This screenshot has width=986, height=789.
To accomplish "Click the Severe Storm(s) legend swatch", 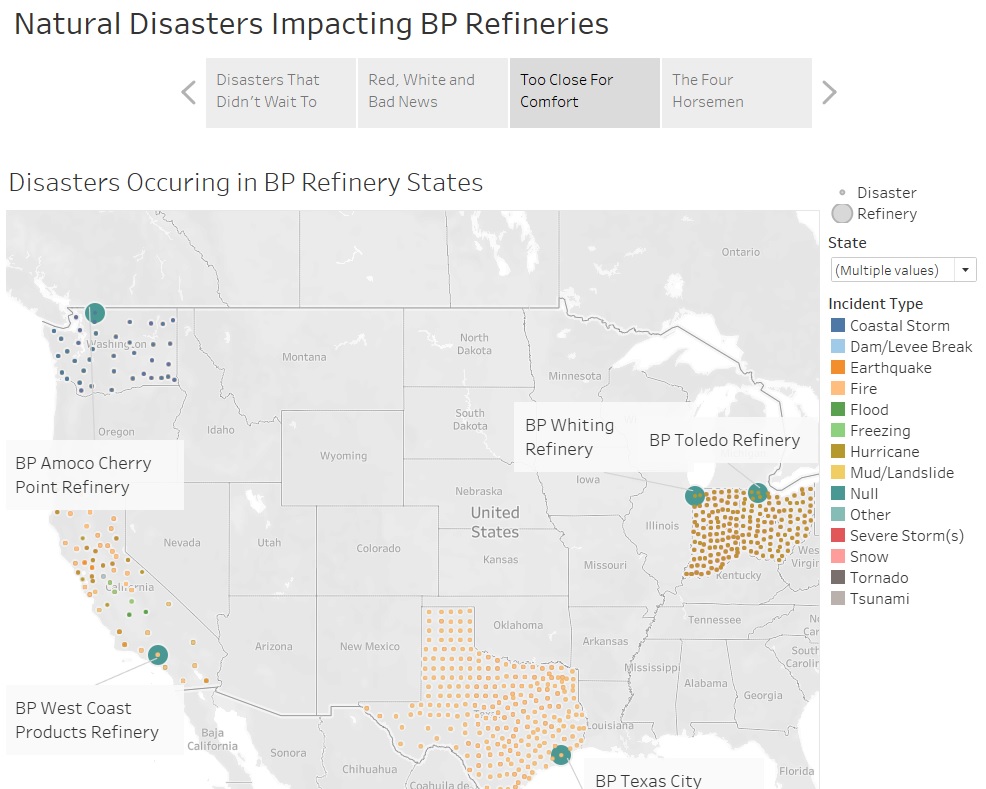I will tap(838, 536).
